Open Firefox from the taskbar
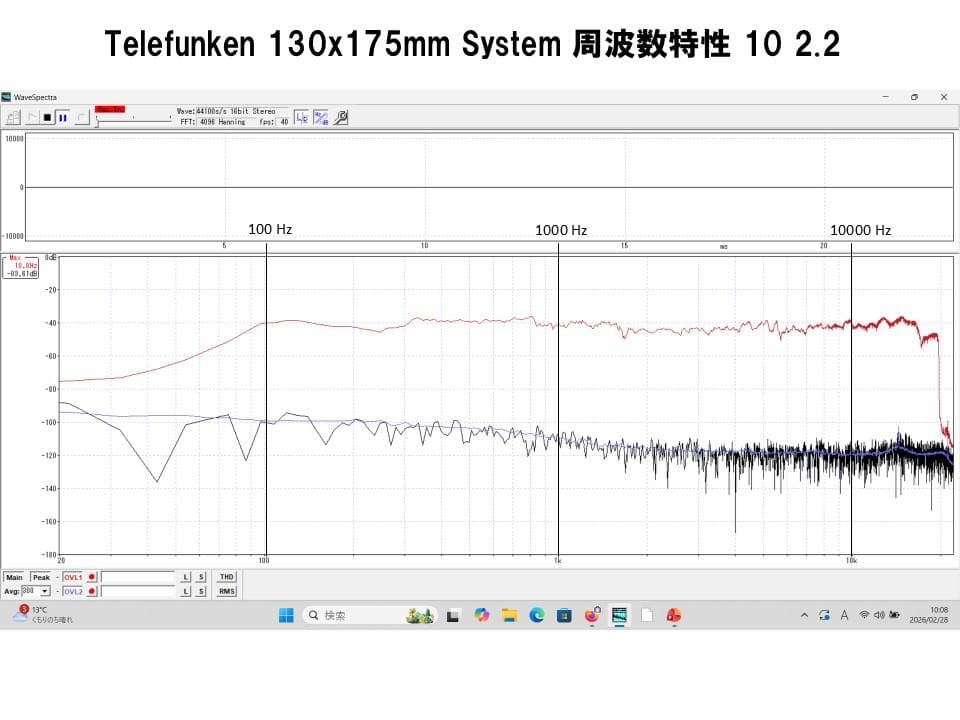Viewport: 960px width, 720px height. 592,615
